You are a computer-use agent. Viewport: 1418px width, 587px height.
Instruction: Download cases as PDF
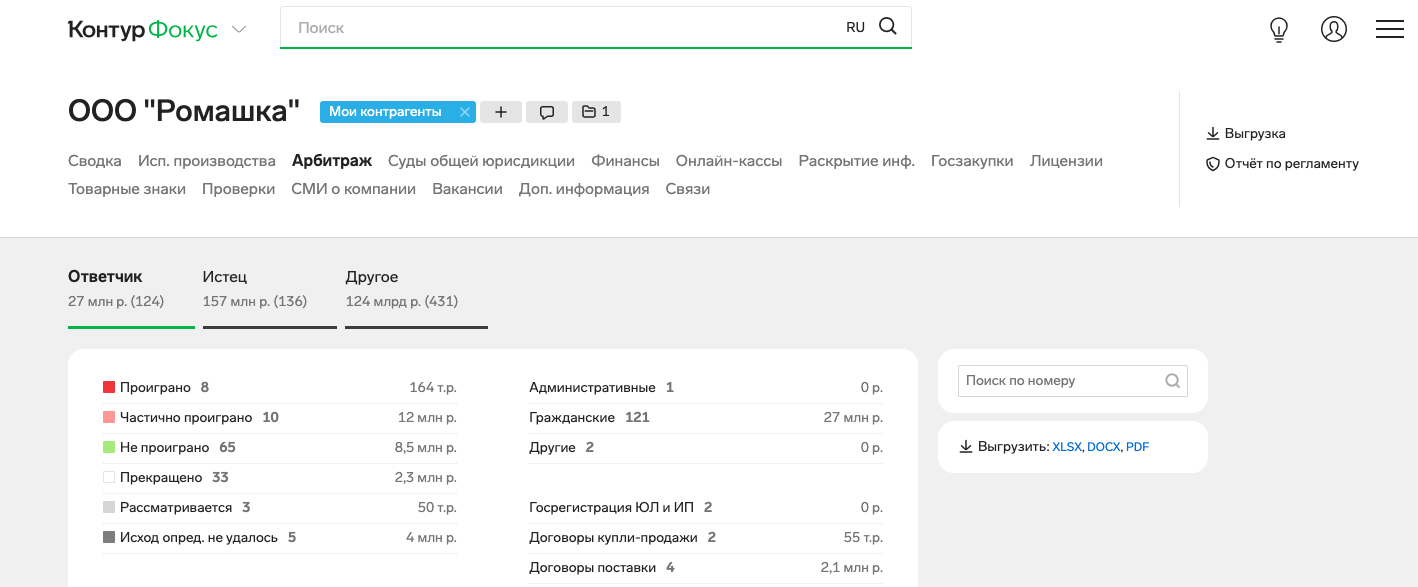coord(1137,447)
